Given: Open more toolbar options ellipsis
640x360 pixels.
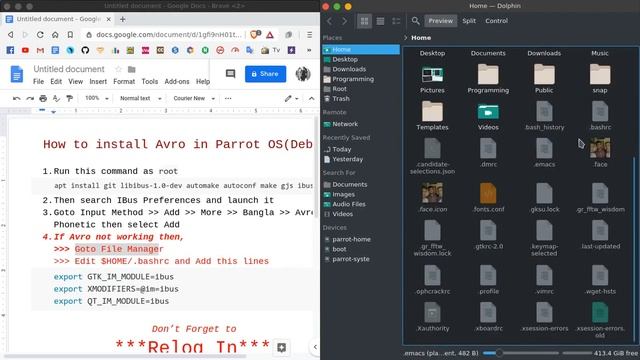Looking at the screenshot, I should click(228, 98).
